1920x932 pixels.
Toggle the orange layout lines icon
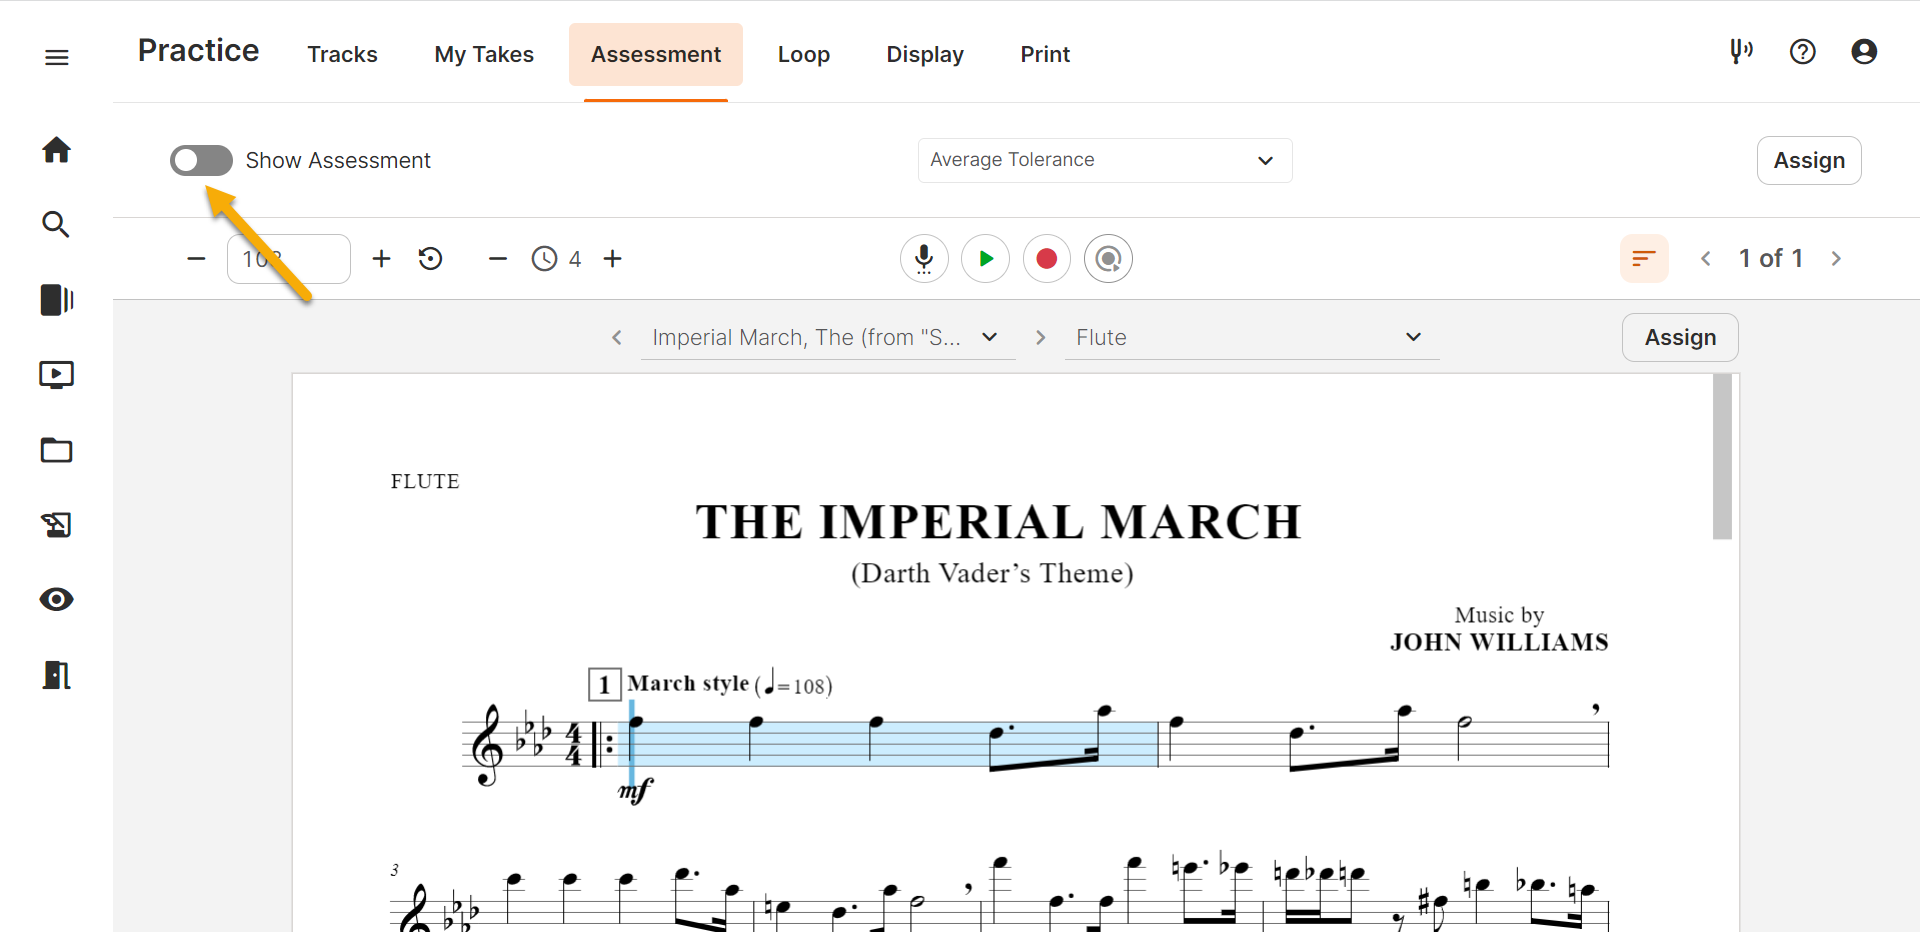tap(1644, 259)
